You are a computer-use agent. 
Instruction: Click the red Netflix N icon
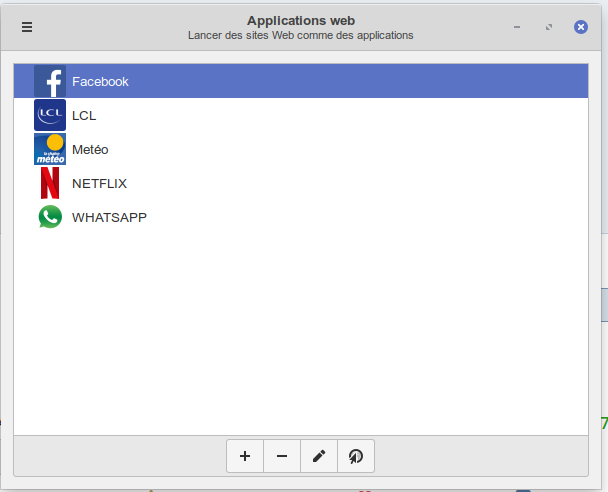[50, 183]
